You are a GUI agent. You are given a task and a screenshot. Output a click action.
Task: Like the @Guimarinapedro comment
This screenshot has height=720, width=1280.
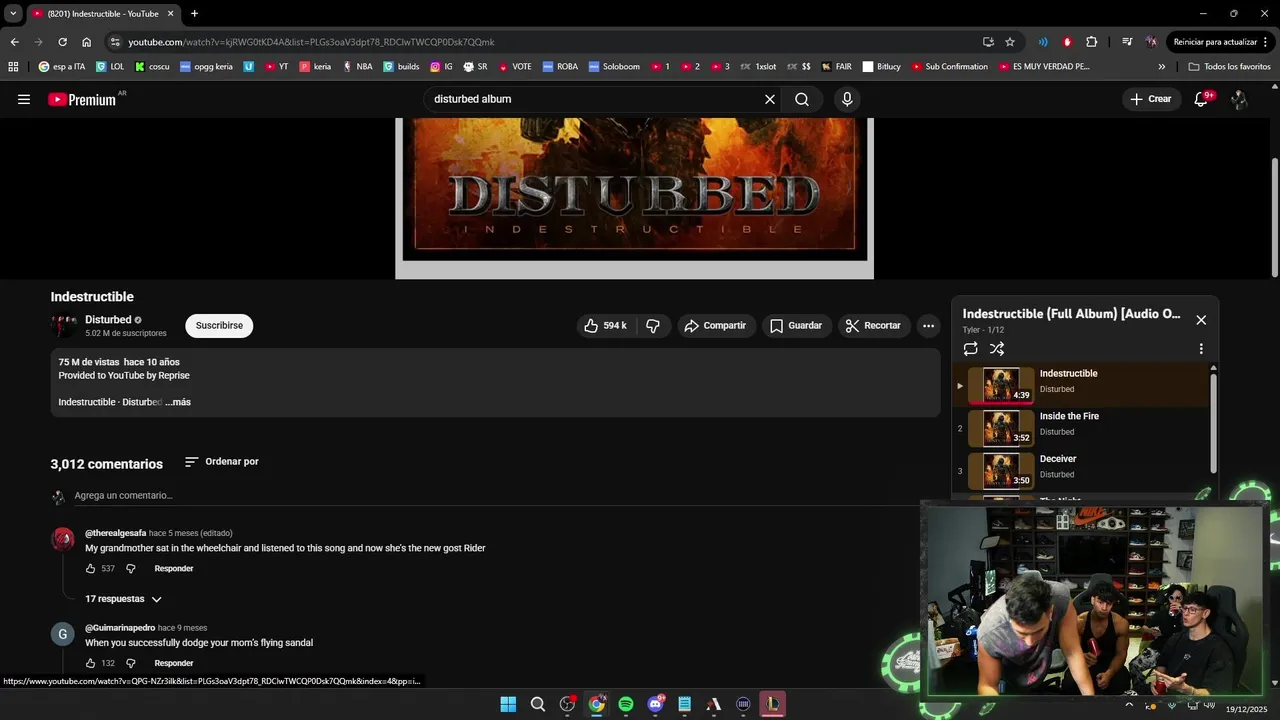pyautogui.click(x=91, y=663)
